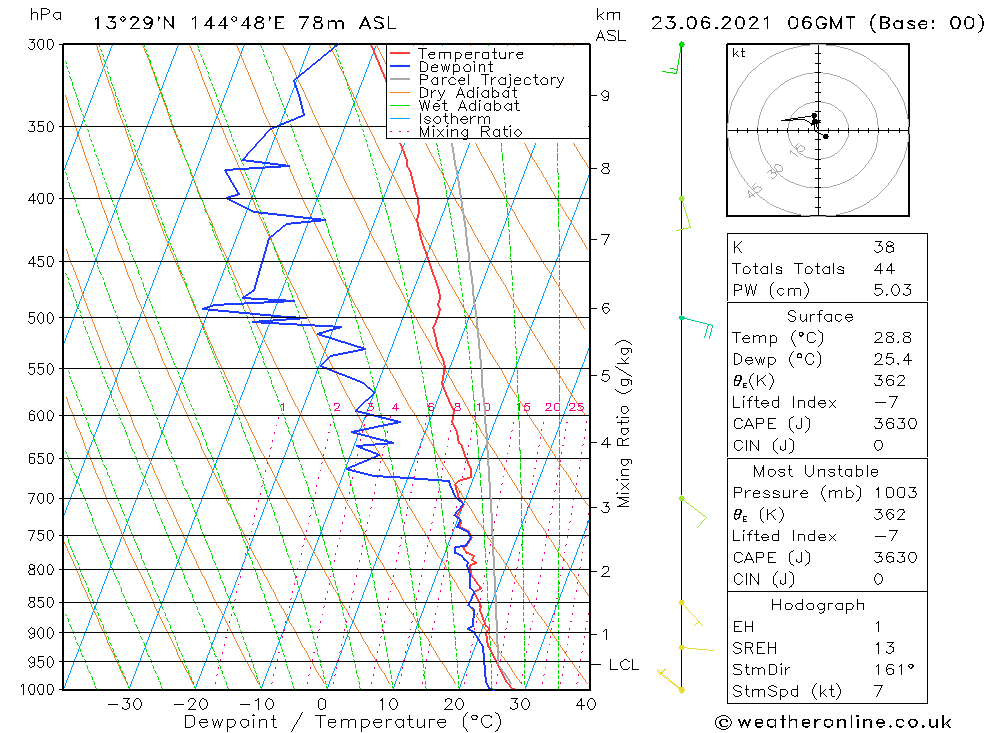
Task: Click the red Temperature legend line
Action: pyautogui.click(x=399, y=54)
